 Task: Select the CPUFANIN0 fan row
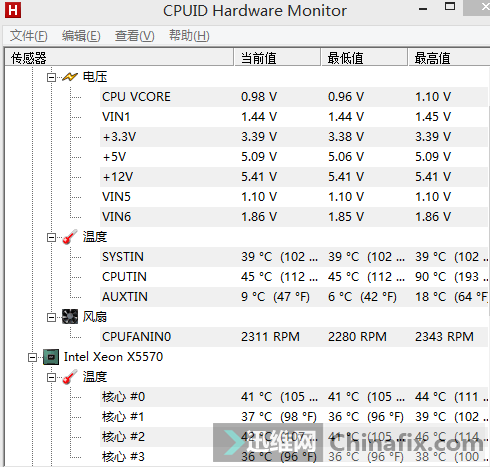[x=294, y=337]
